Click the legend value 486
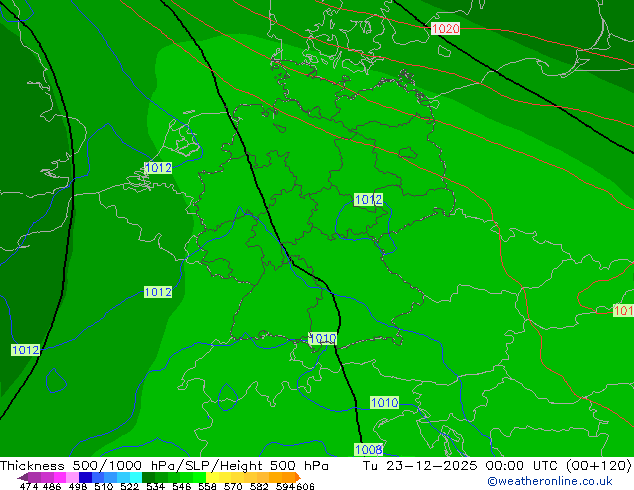 [x=52, y=487]
